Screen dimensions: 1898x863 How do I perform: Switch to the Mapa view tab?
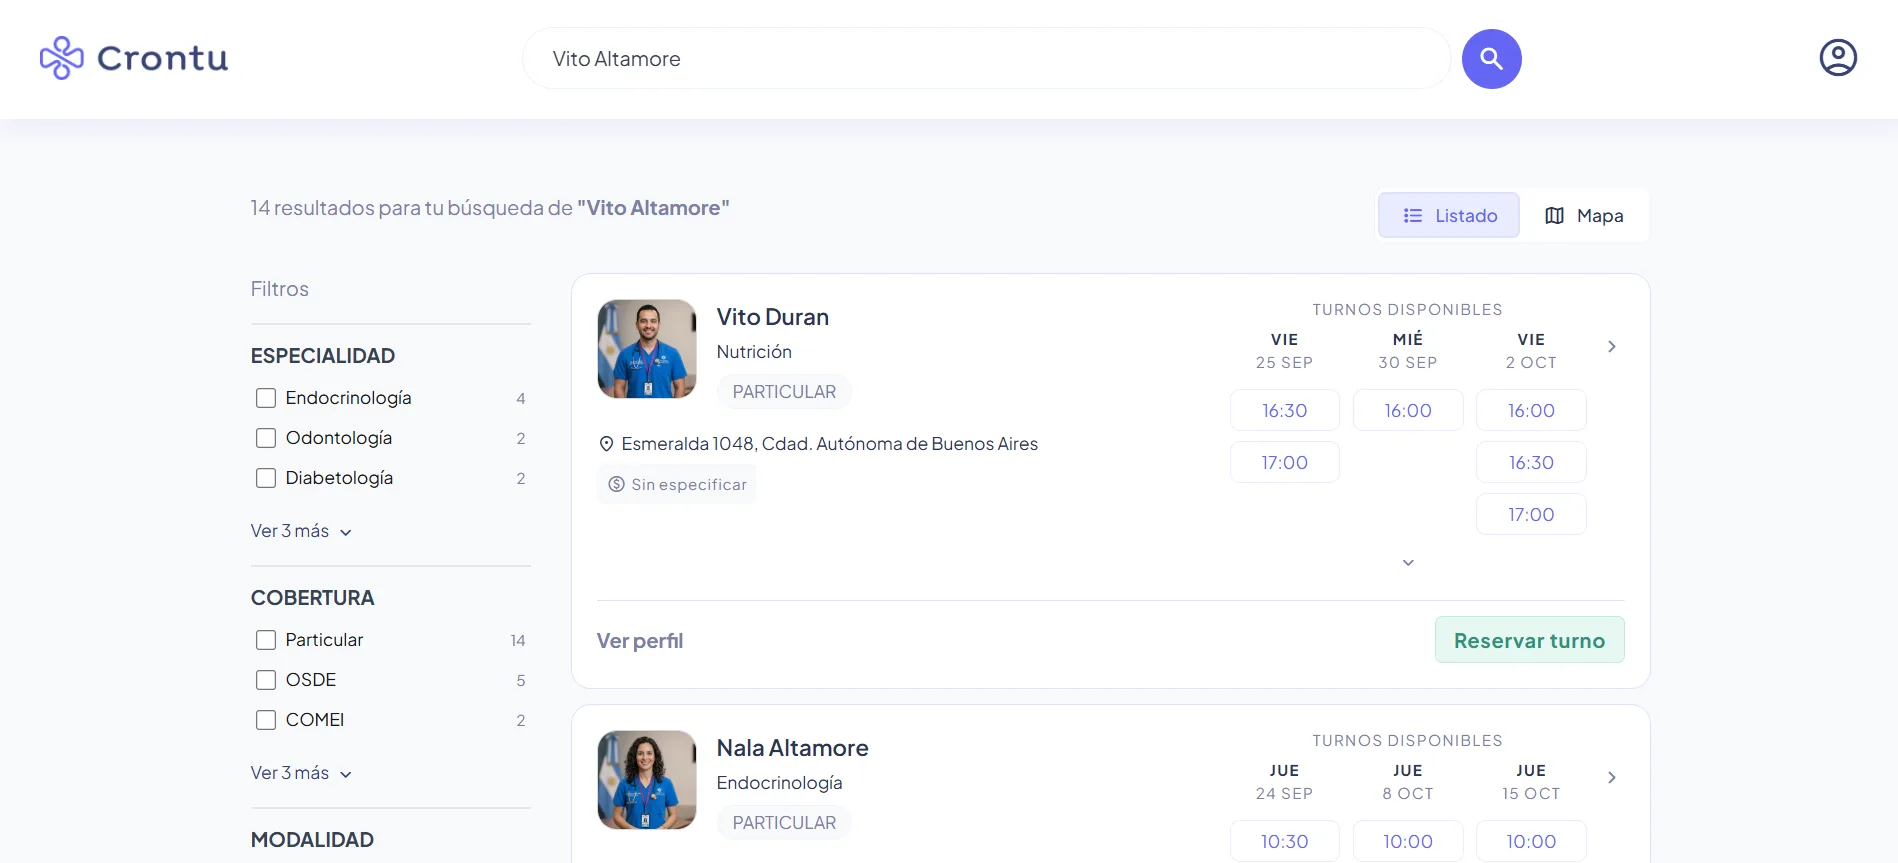point(1584,216)
